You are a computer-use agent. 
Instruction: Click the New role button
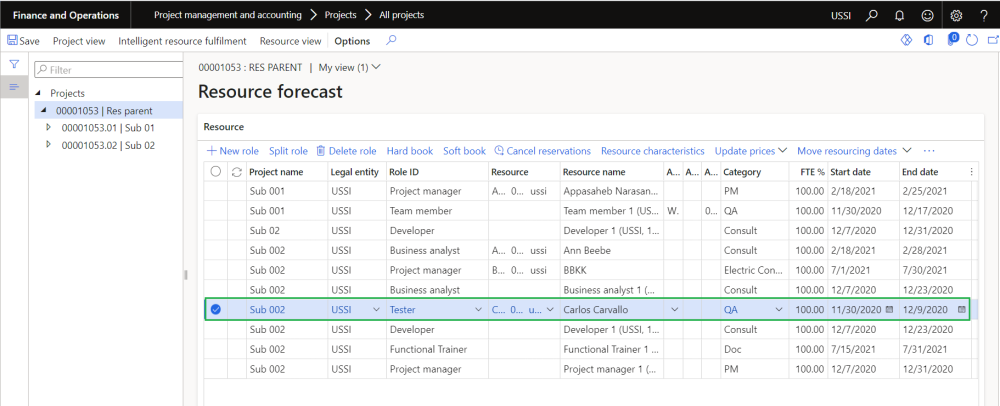click(232, 151)
